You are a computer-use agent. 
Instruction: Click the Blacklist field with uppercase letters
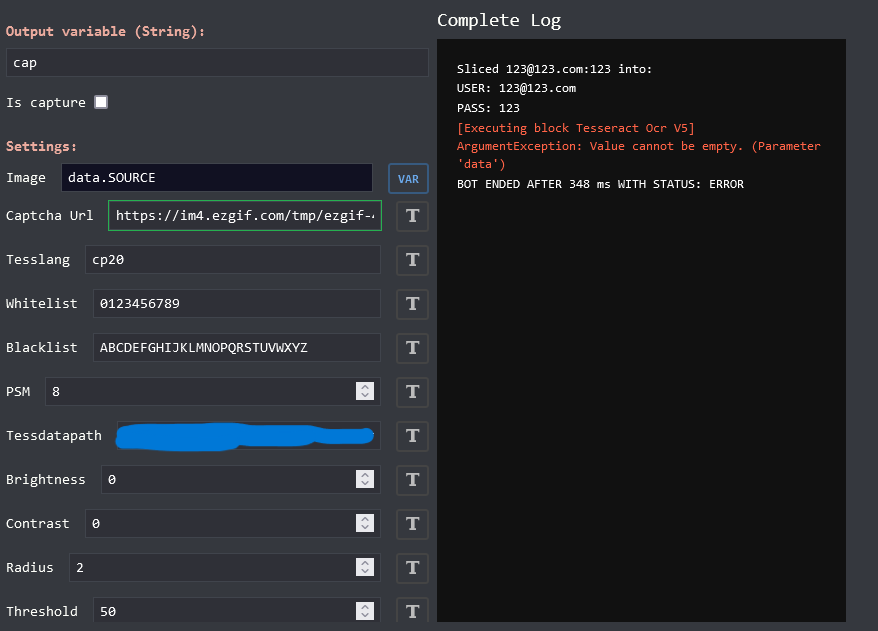coord(237,347)
